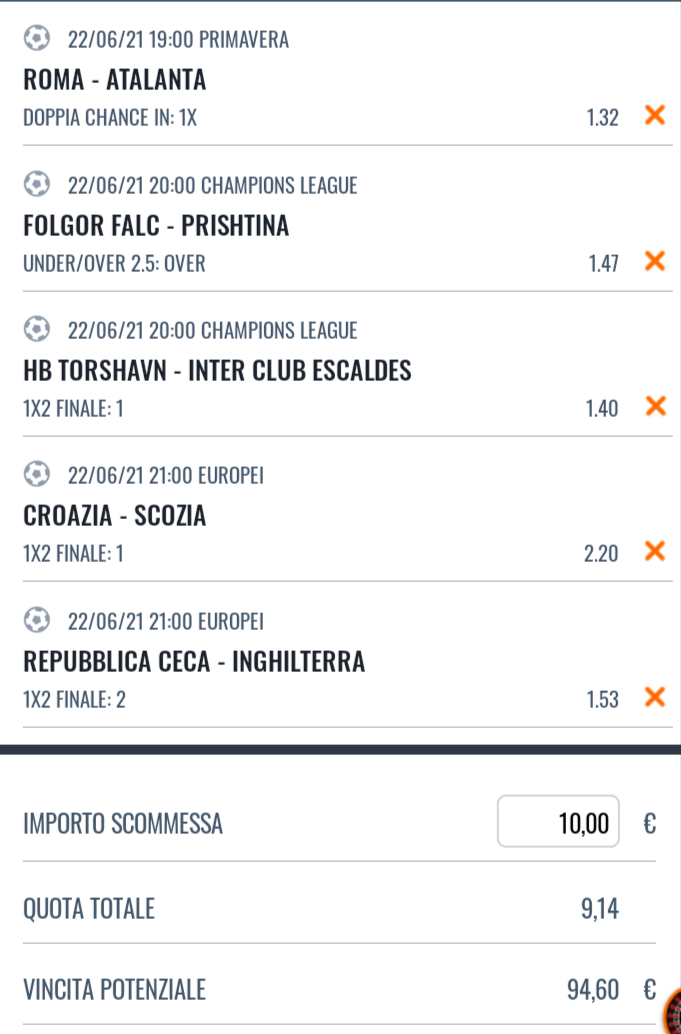
Task: Click soccer ball icon above Croazia - Scozia
Action: point(37,476)
